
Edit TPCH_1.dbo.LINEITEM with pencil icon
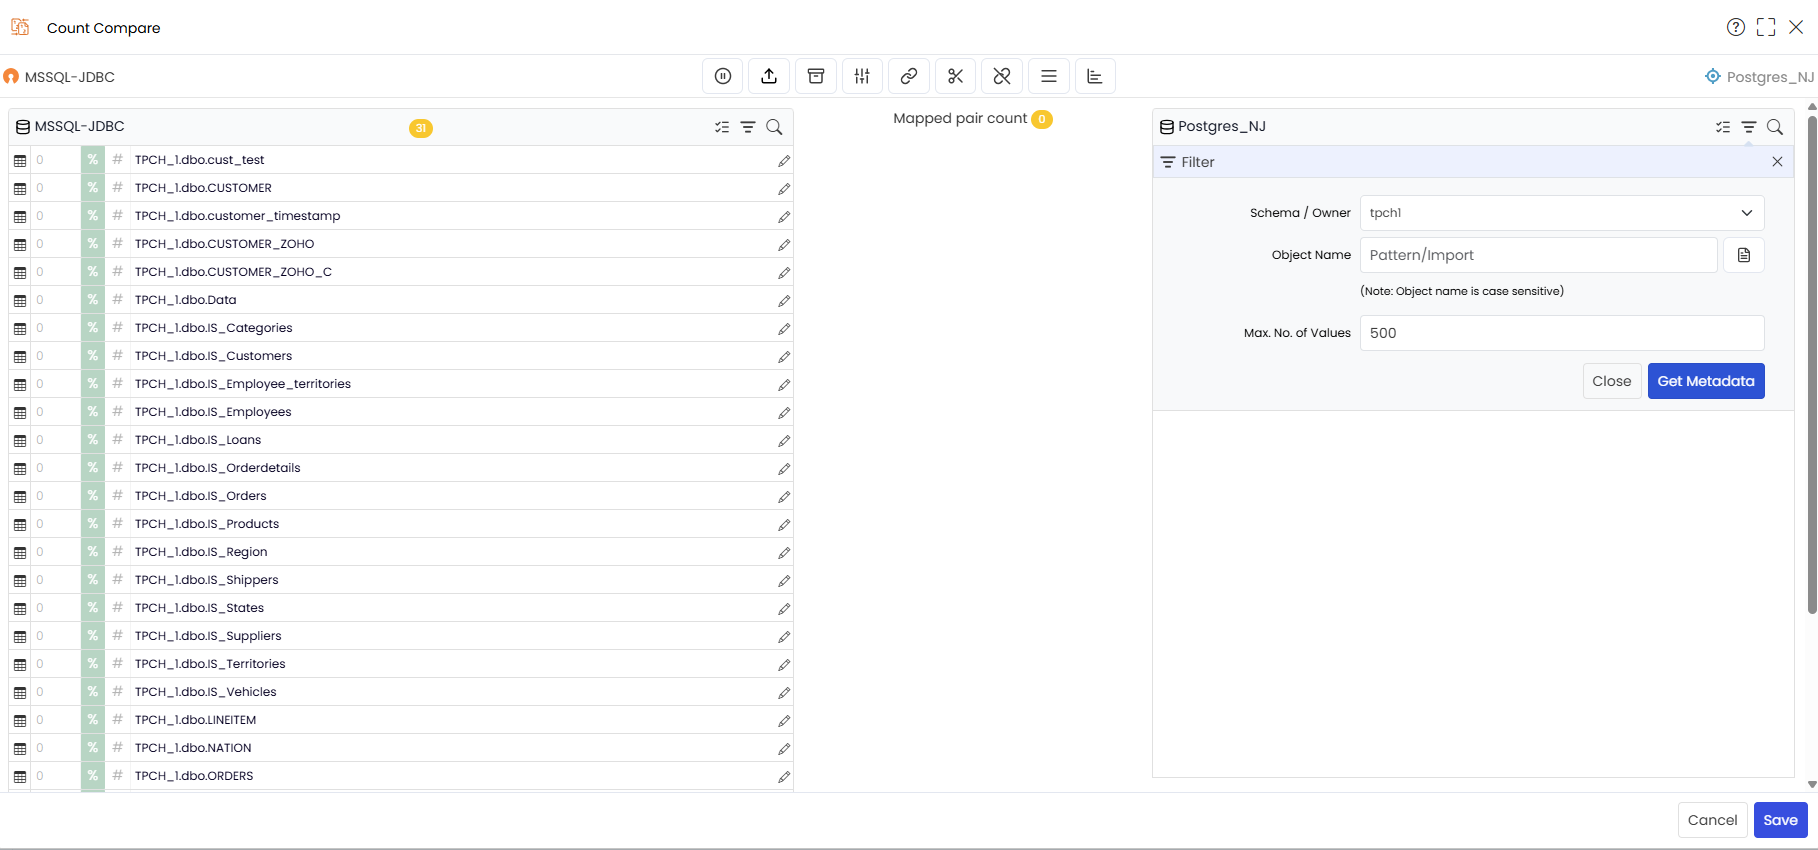pos(784,720)
